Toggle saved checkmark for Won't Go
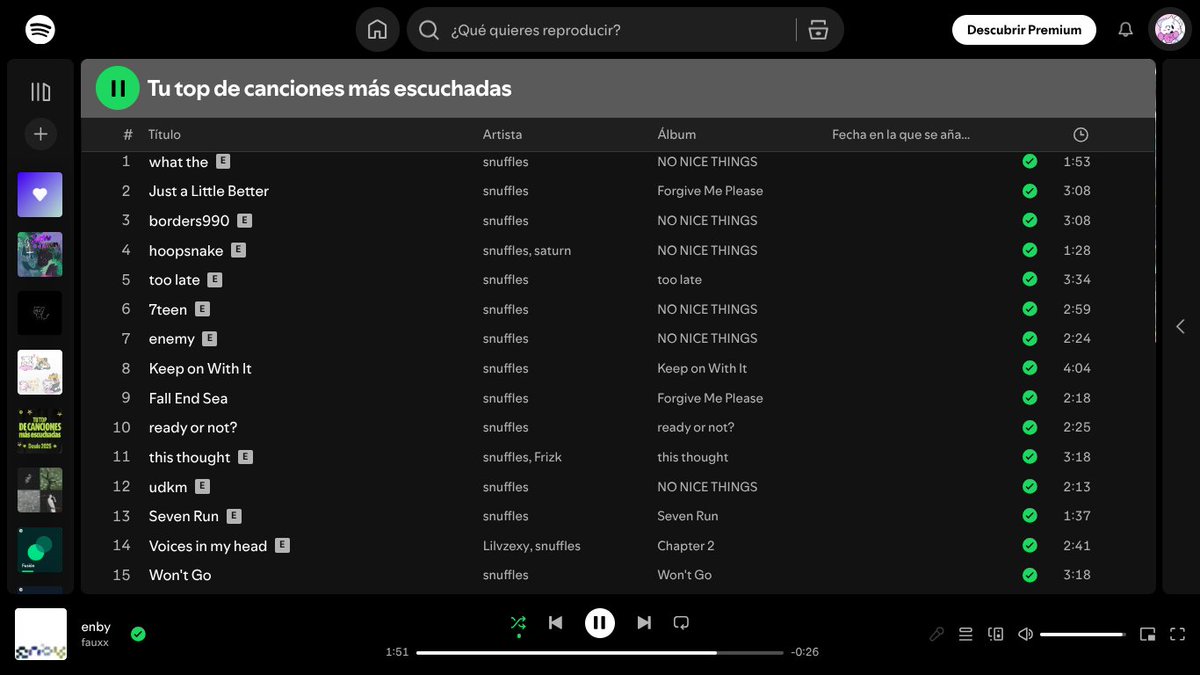This screenshot has width=1200, height=675. pyautogui.click(x=1030, y=575)
